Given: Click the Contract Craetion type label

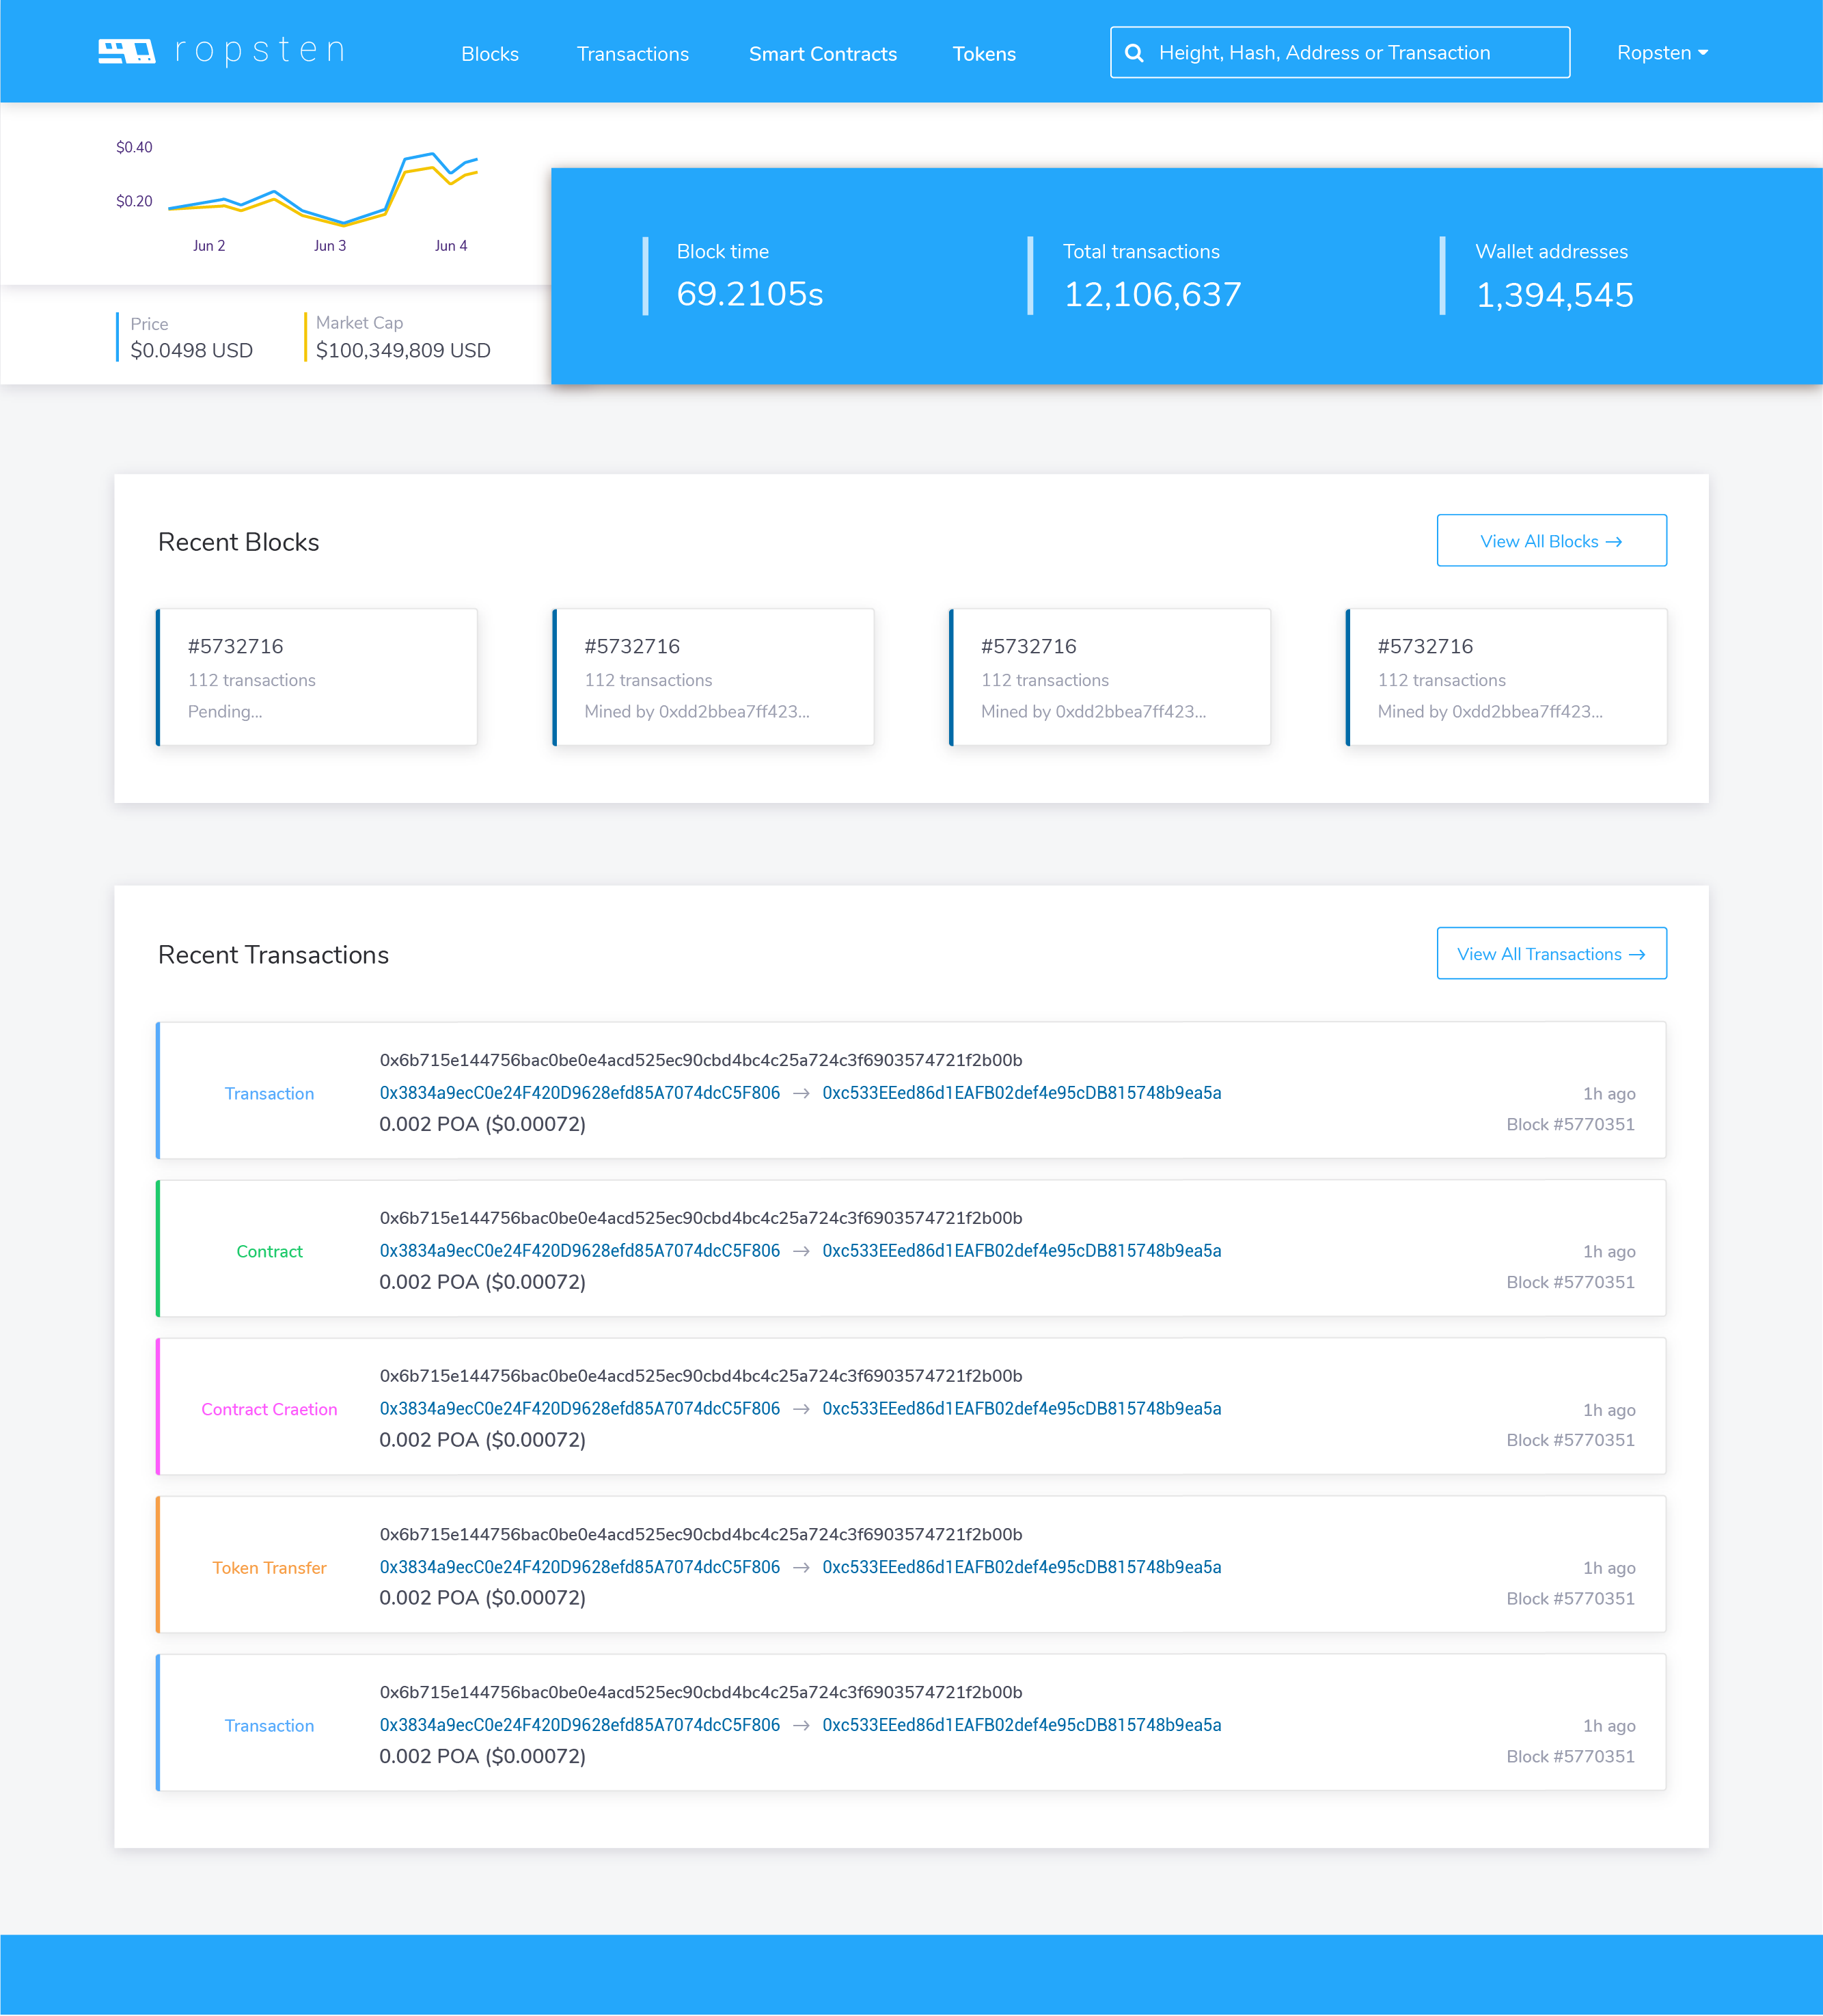Looking at the screenshot, I should tap(269, 1409).
